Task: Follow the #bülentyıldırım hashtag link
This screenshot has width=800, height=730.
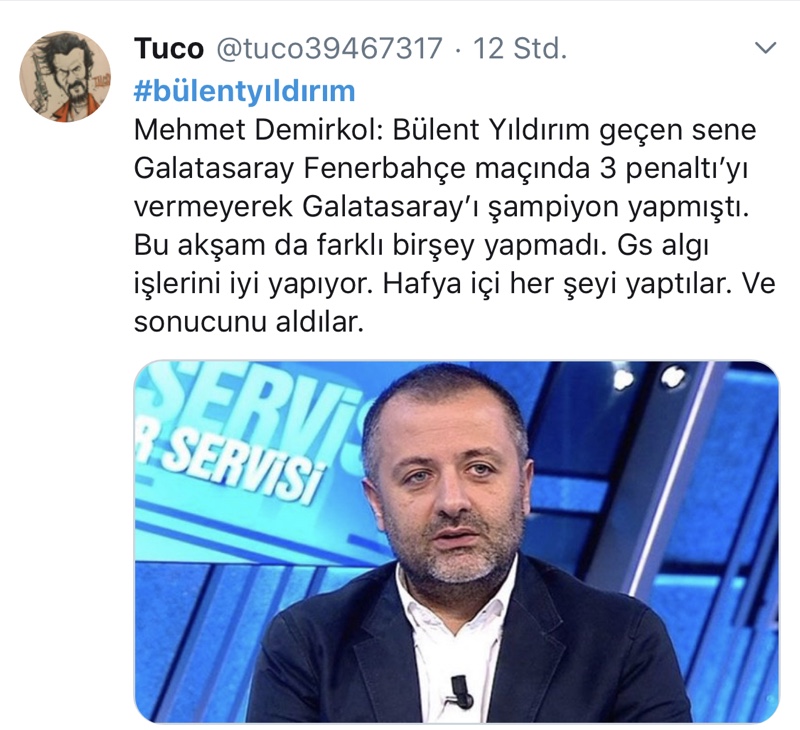Action: (244, 91)
